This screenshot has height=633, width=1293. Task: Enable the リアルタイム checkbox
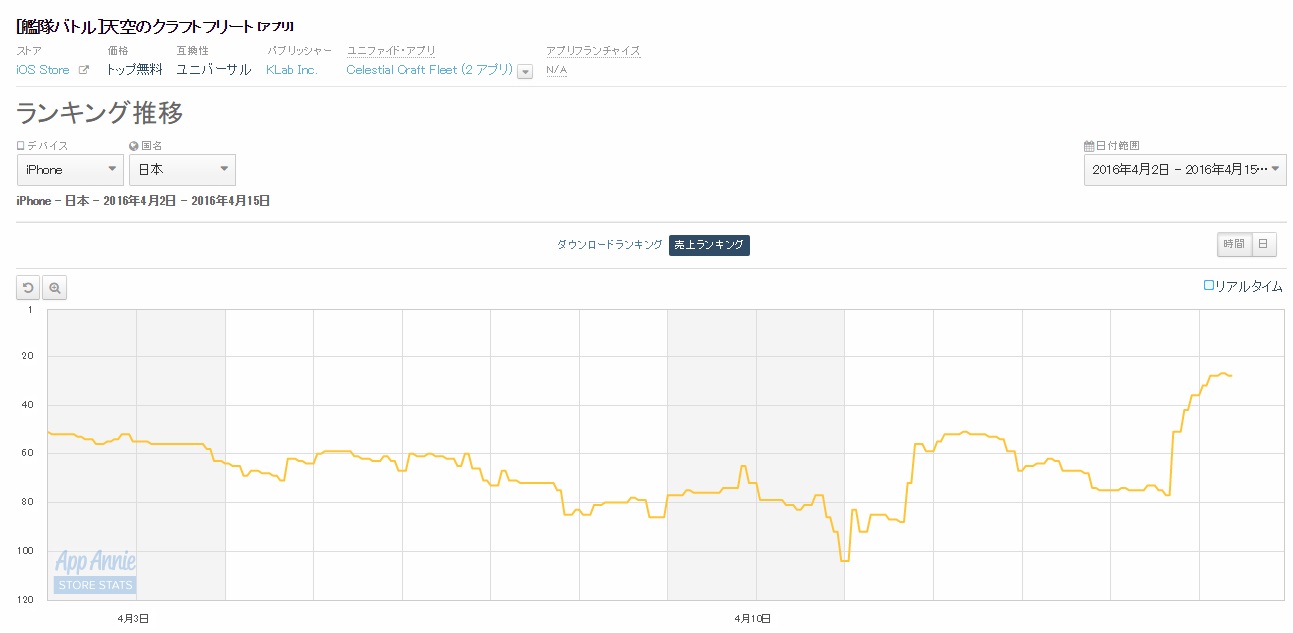(1209, 286)
